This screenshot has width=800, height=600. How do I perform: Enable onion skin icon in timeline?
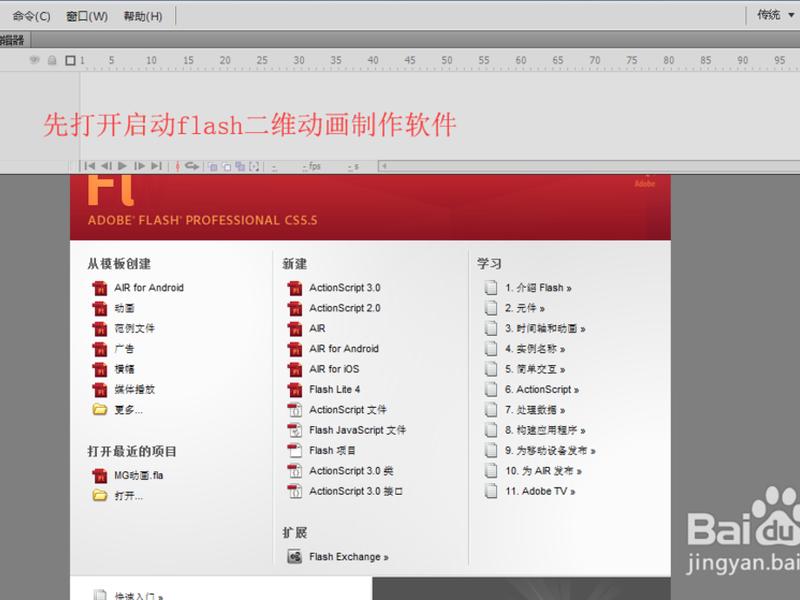coord(213,166)
